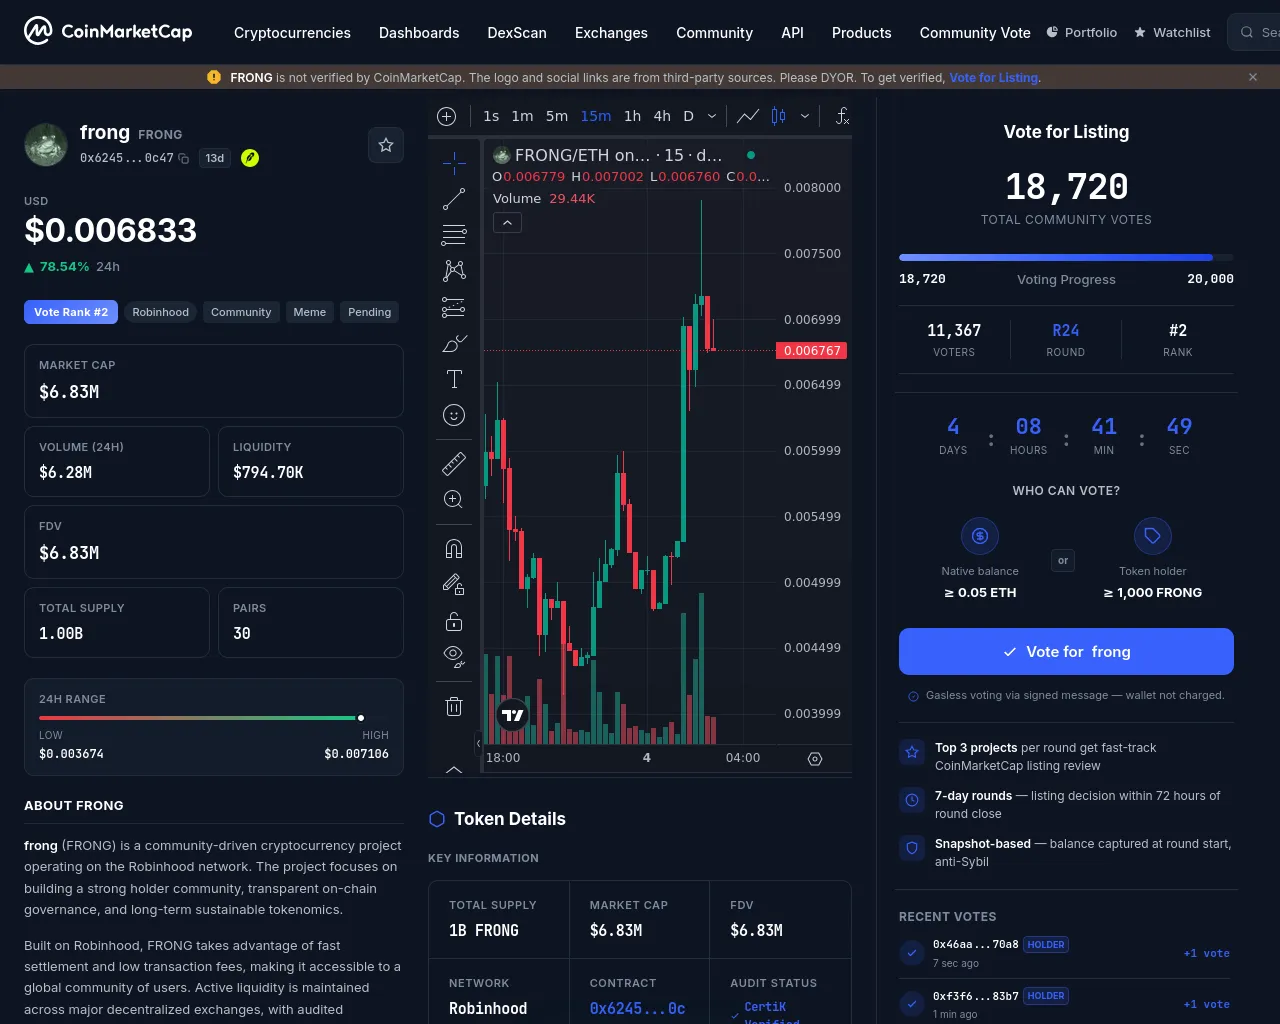Open the forecasting and measurement tools
Screen dimensions: 1280x1024
point(454,307)
